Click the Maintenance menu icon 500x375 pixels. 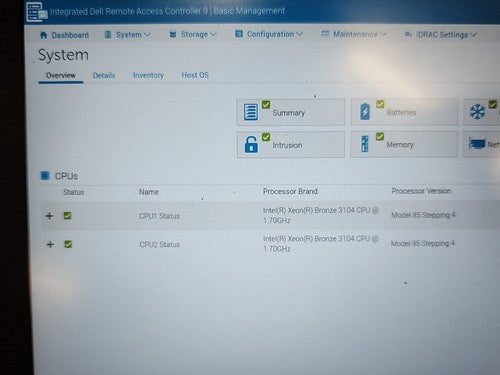[x=325, y=34]
